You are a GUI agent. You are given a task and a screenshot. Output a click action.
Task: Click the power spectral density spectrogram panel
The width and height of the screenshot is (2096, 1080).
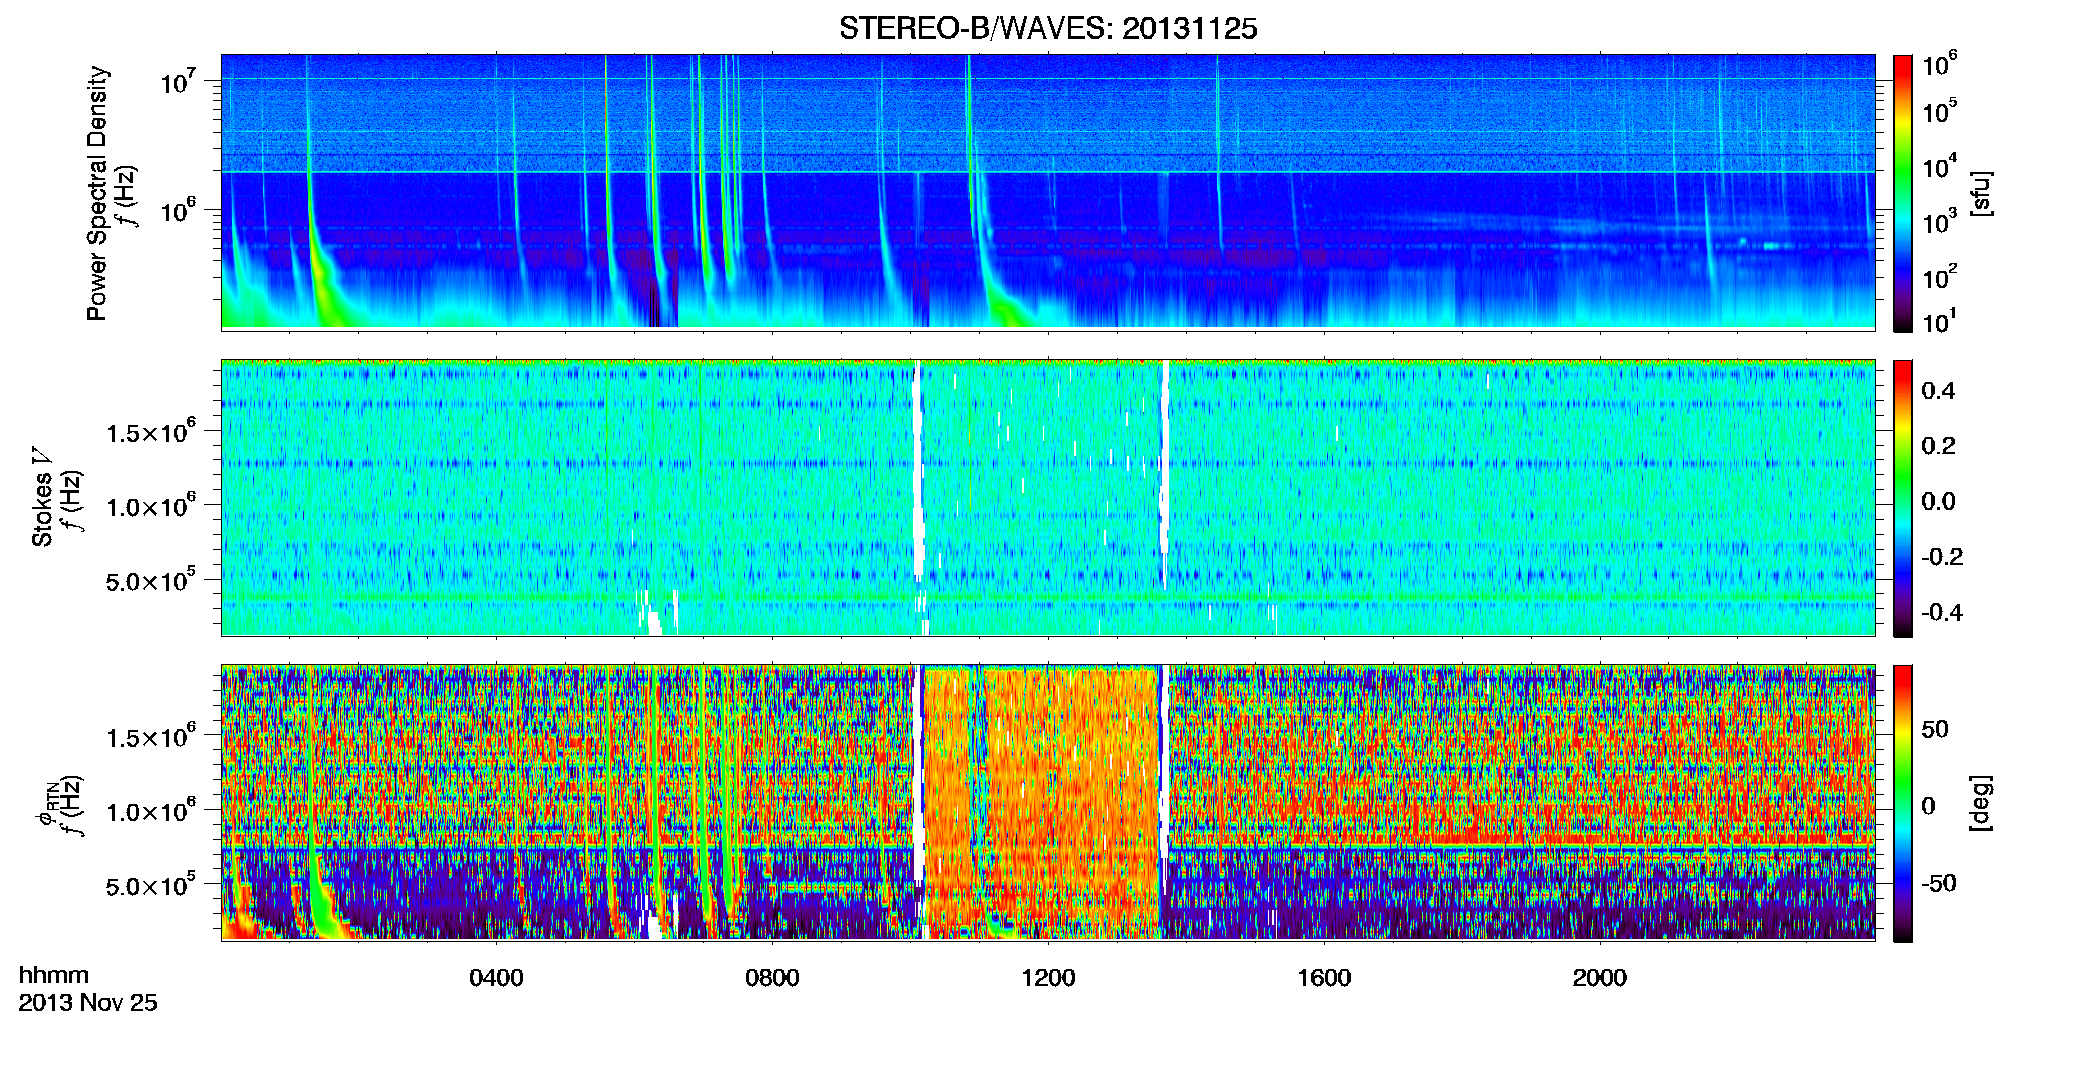tap(1048, 192)
